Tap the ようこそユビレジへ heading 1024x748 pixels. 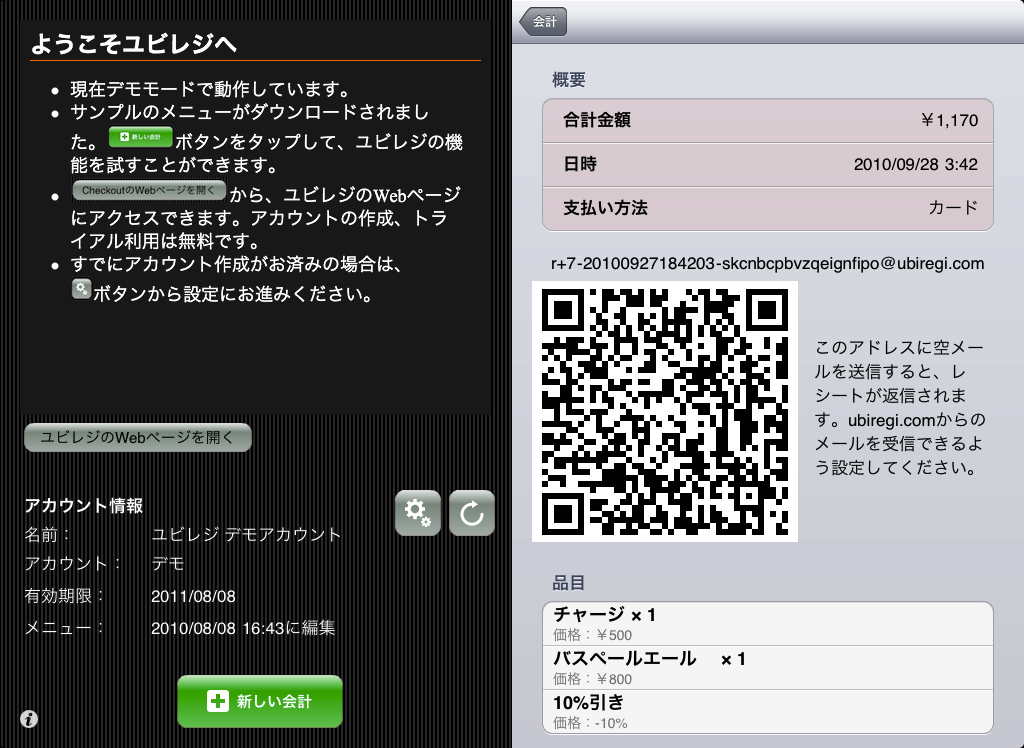tap(133, 44)
